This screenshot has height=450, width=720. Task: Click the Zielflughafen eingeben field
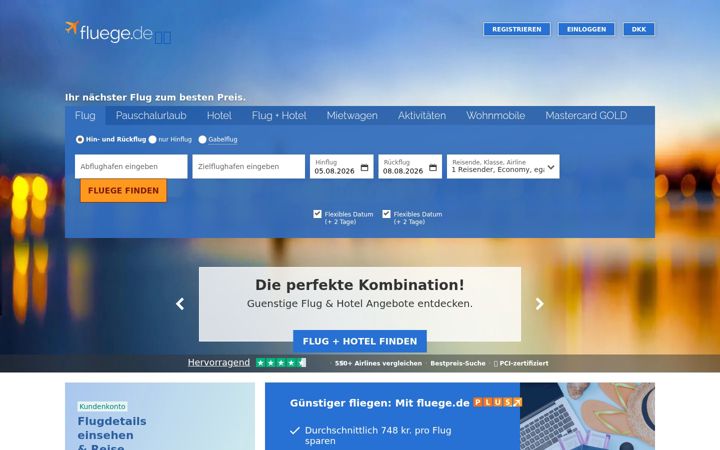(x=248, y=166)
